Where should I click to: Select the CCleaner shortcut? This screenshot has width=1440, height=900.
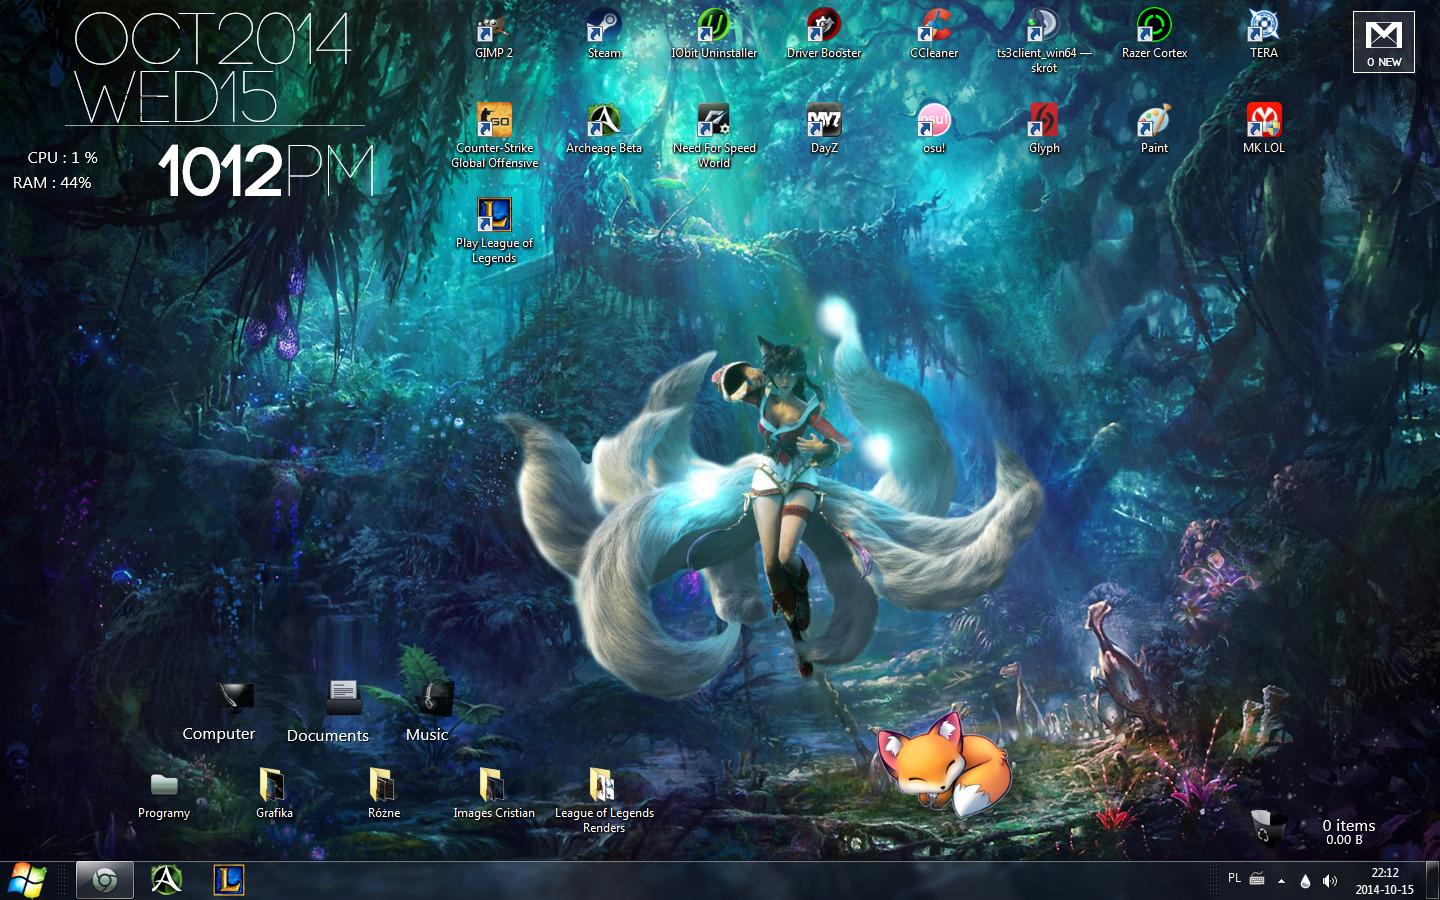click(x=934, y=34)
